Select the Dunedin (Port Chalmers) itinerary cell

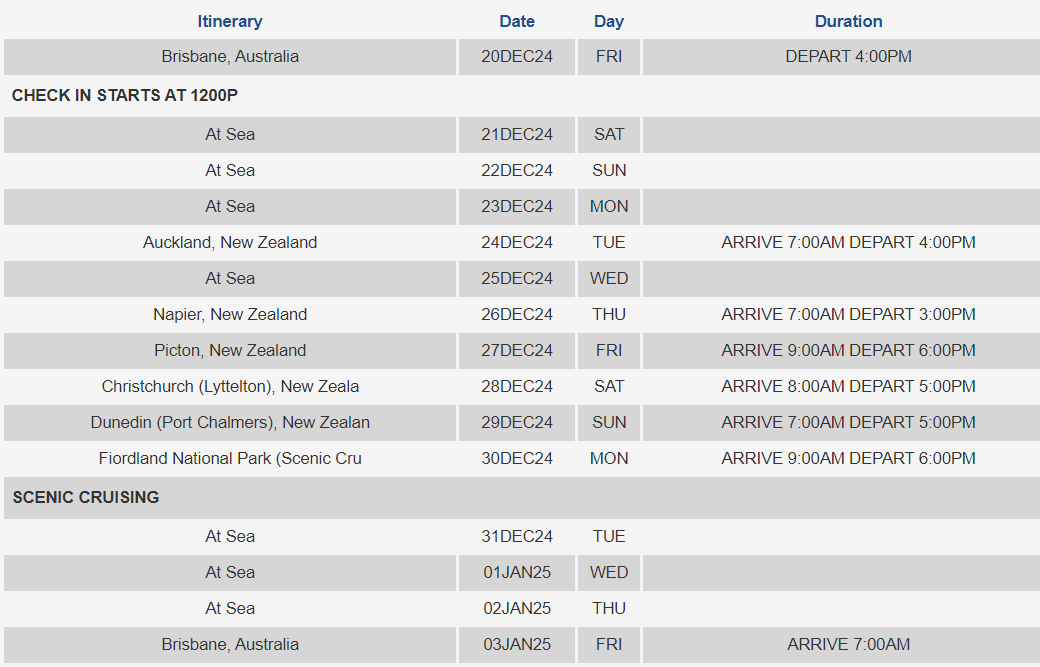point(230,422)
